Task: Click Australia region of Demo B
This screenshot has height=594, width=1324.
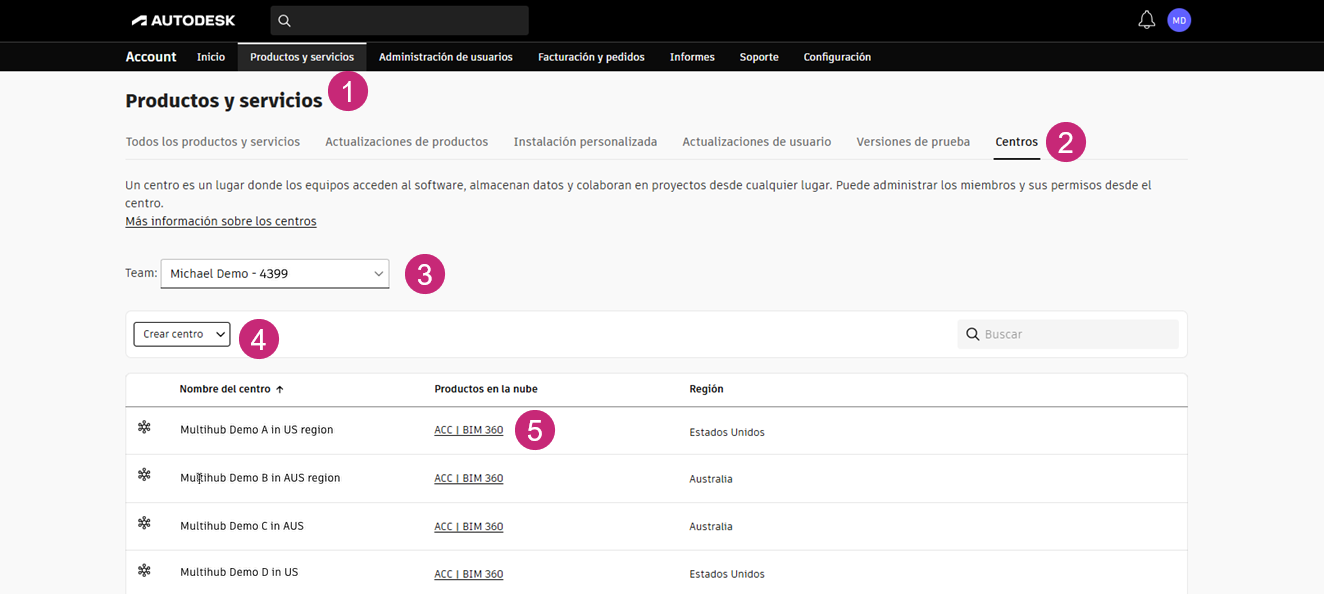Action: (711, 479)
